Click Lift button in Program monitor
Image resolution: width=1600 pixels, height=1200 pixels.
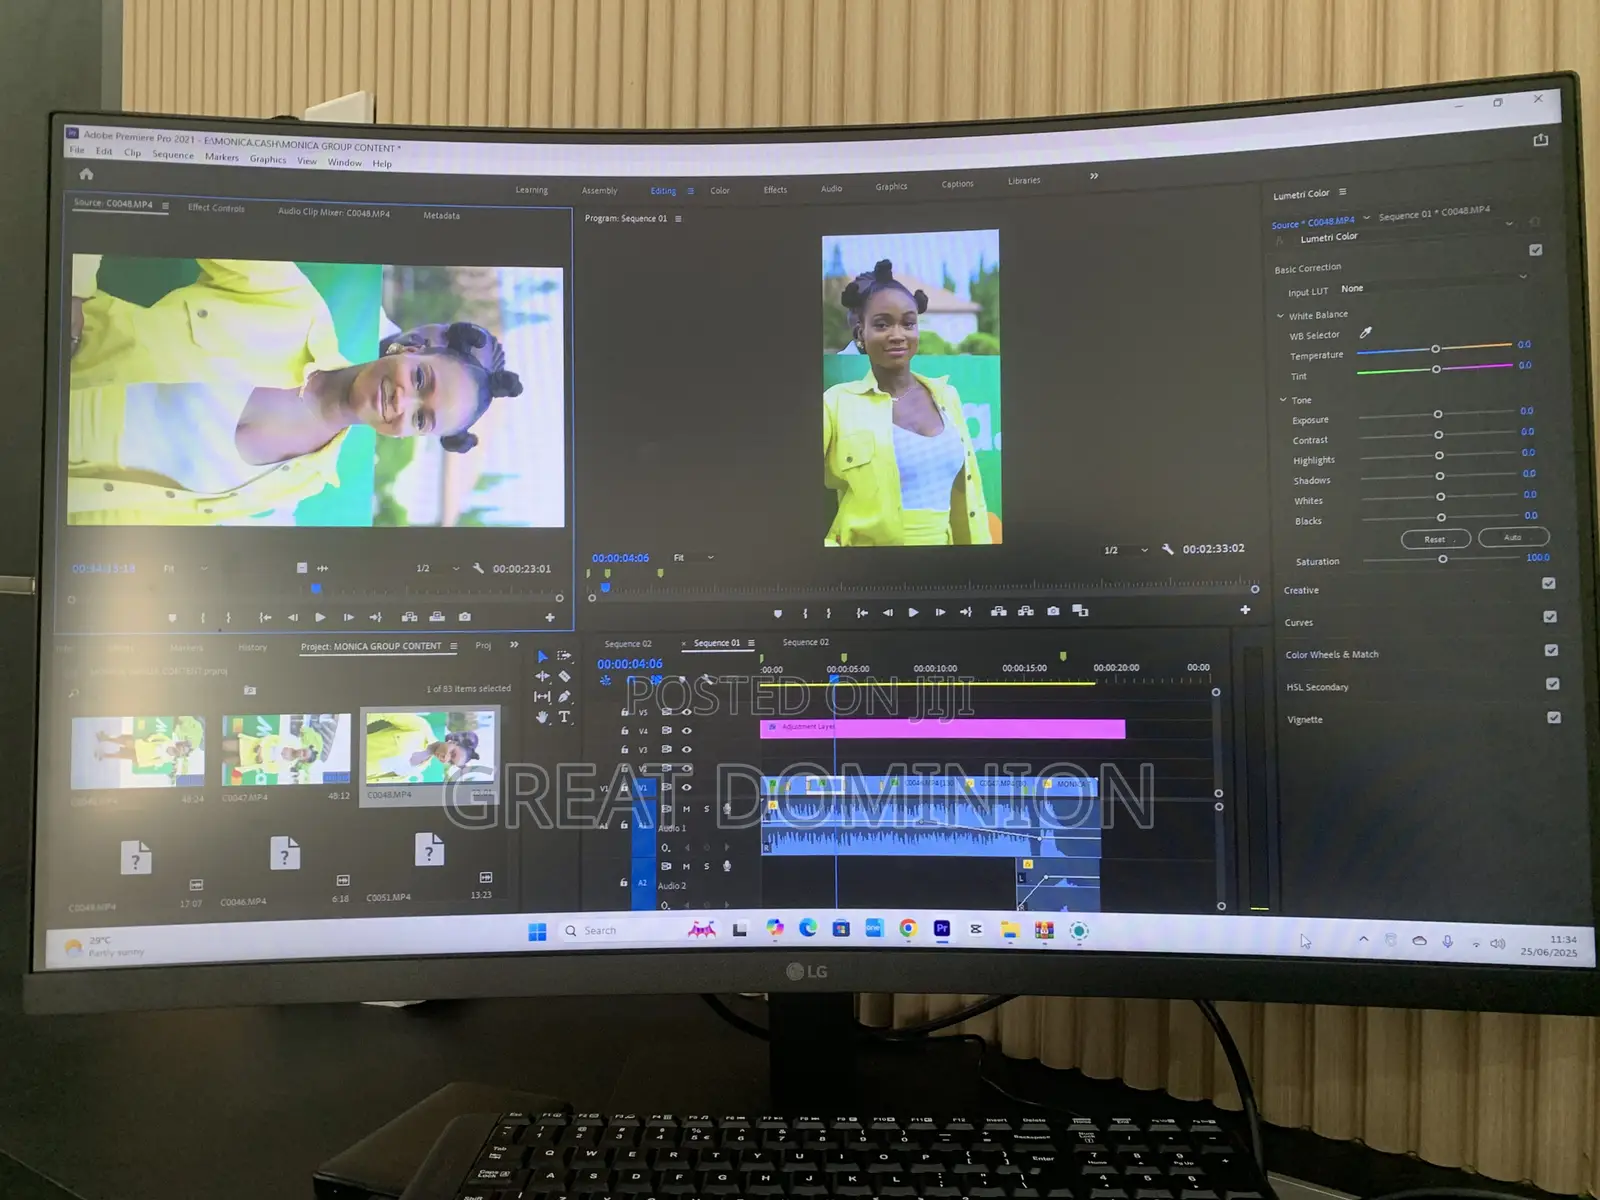pos(998,611)
